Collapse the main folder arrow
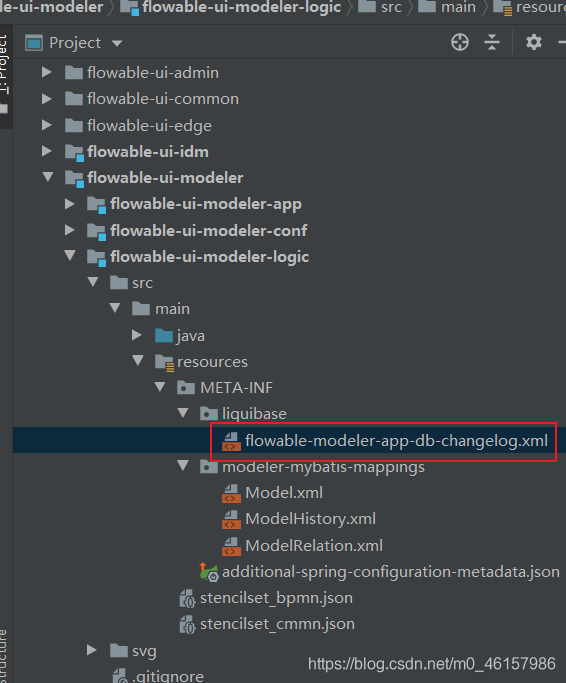Viewport: 566px width, 683px height. click(115, 308)
